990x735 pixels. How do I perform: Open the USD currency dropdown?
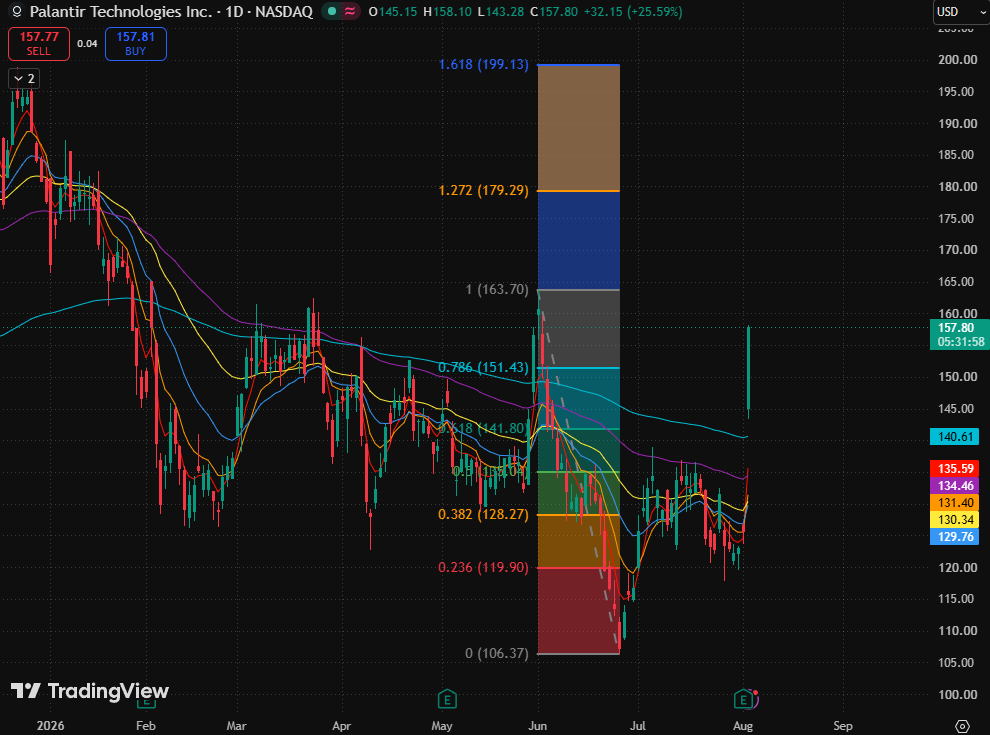pyautogui.click(x=961, y=12)
